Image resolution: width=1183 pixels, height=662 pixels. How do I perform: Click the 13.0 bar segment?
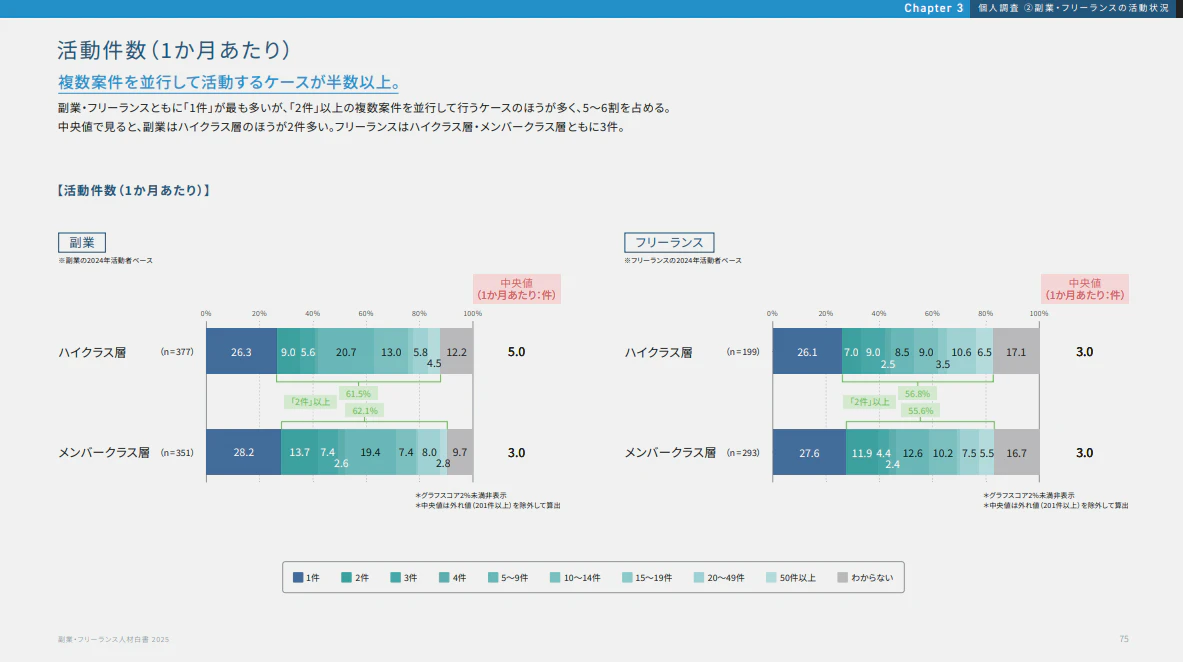[391, 351]
